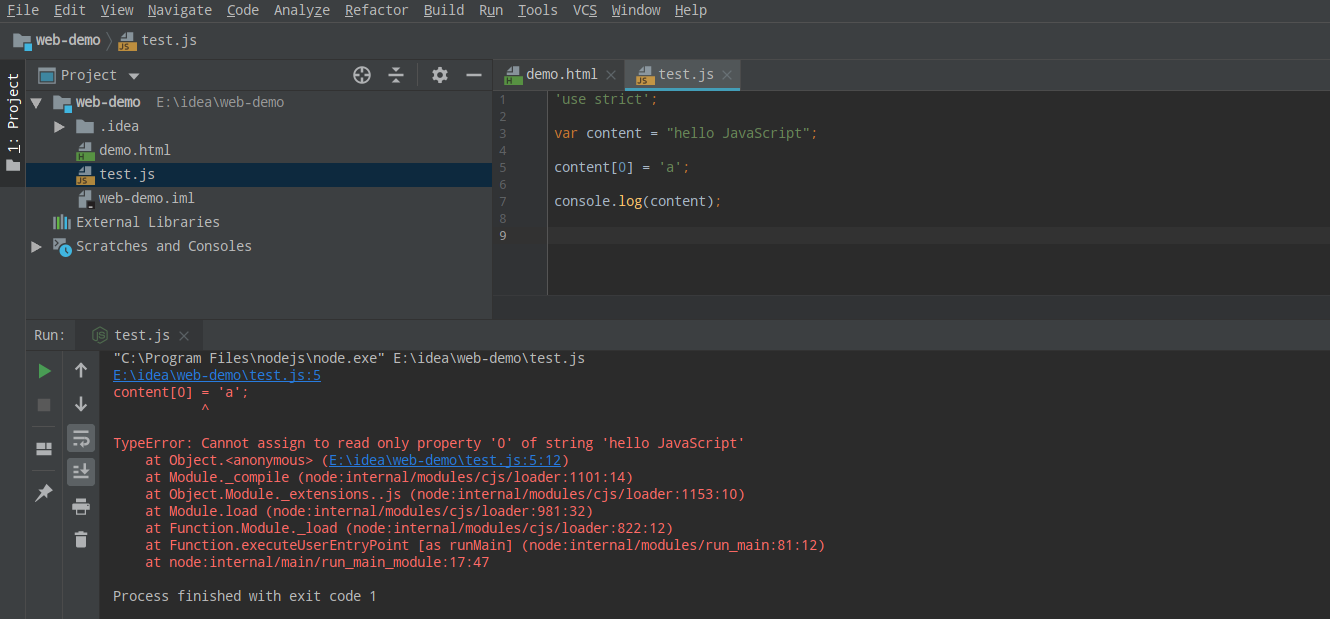1330x619 pixels.
Task: Click the Restore Layout icon in Run panel
Action: click(x=44, y=449)
